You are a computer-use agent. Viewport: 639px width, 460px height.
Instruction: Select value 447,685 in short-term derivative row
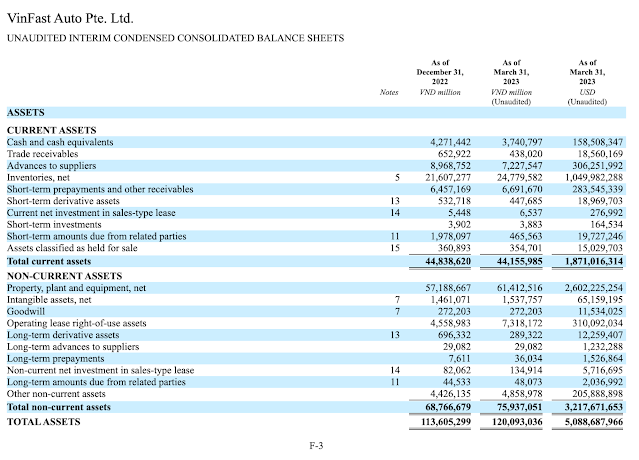pyautogui.click(x=526, y=201)
